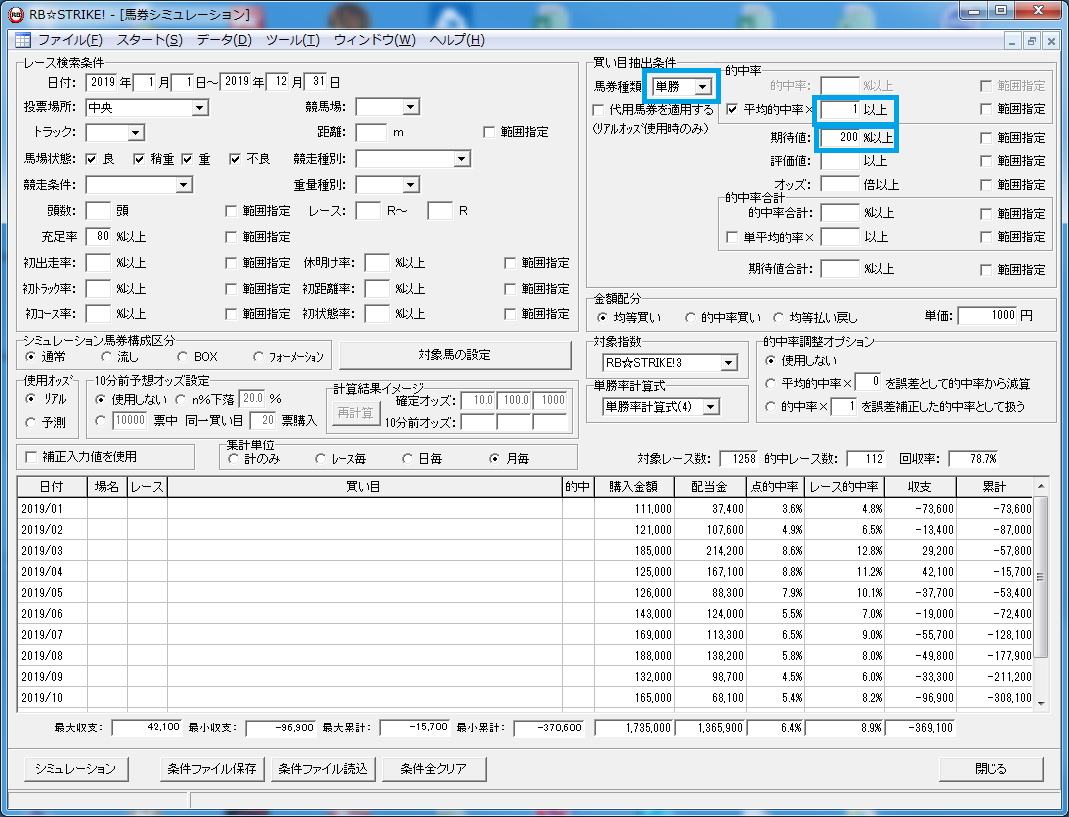Expand the 競馬場 dropdown
Viewport: 1069px width, 817px height.
(410, 107)
